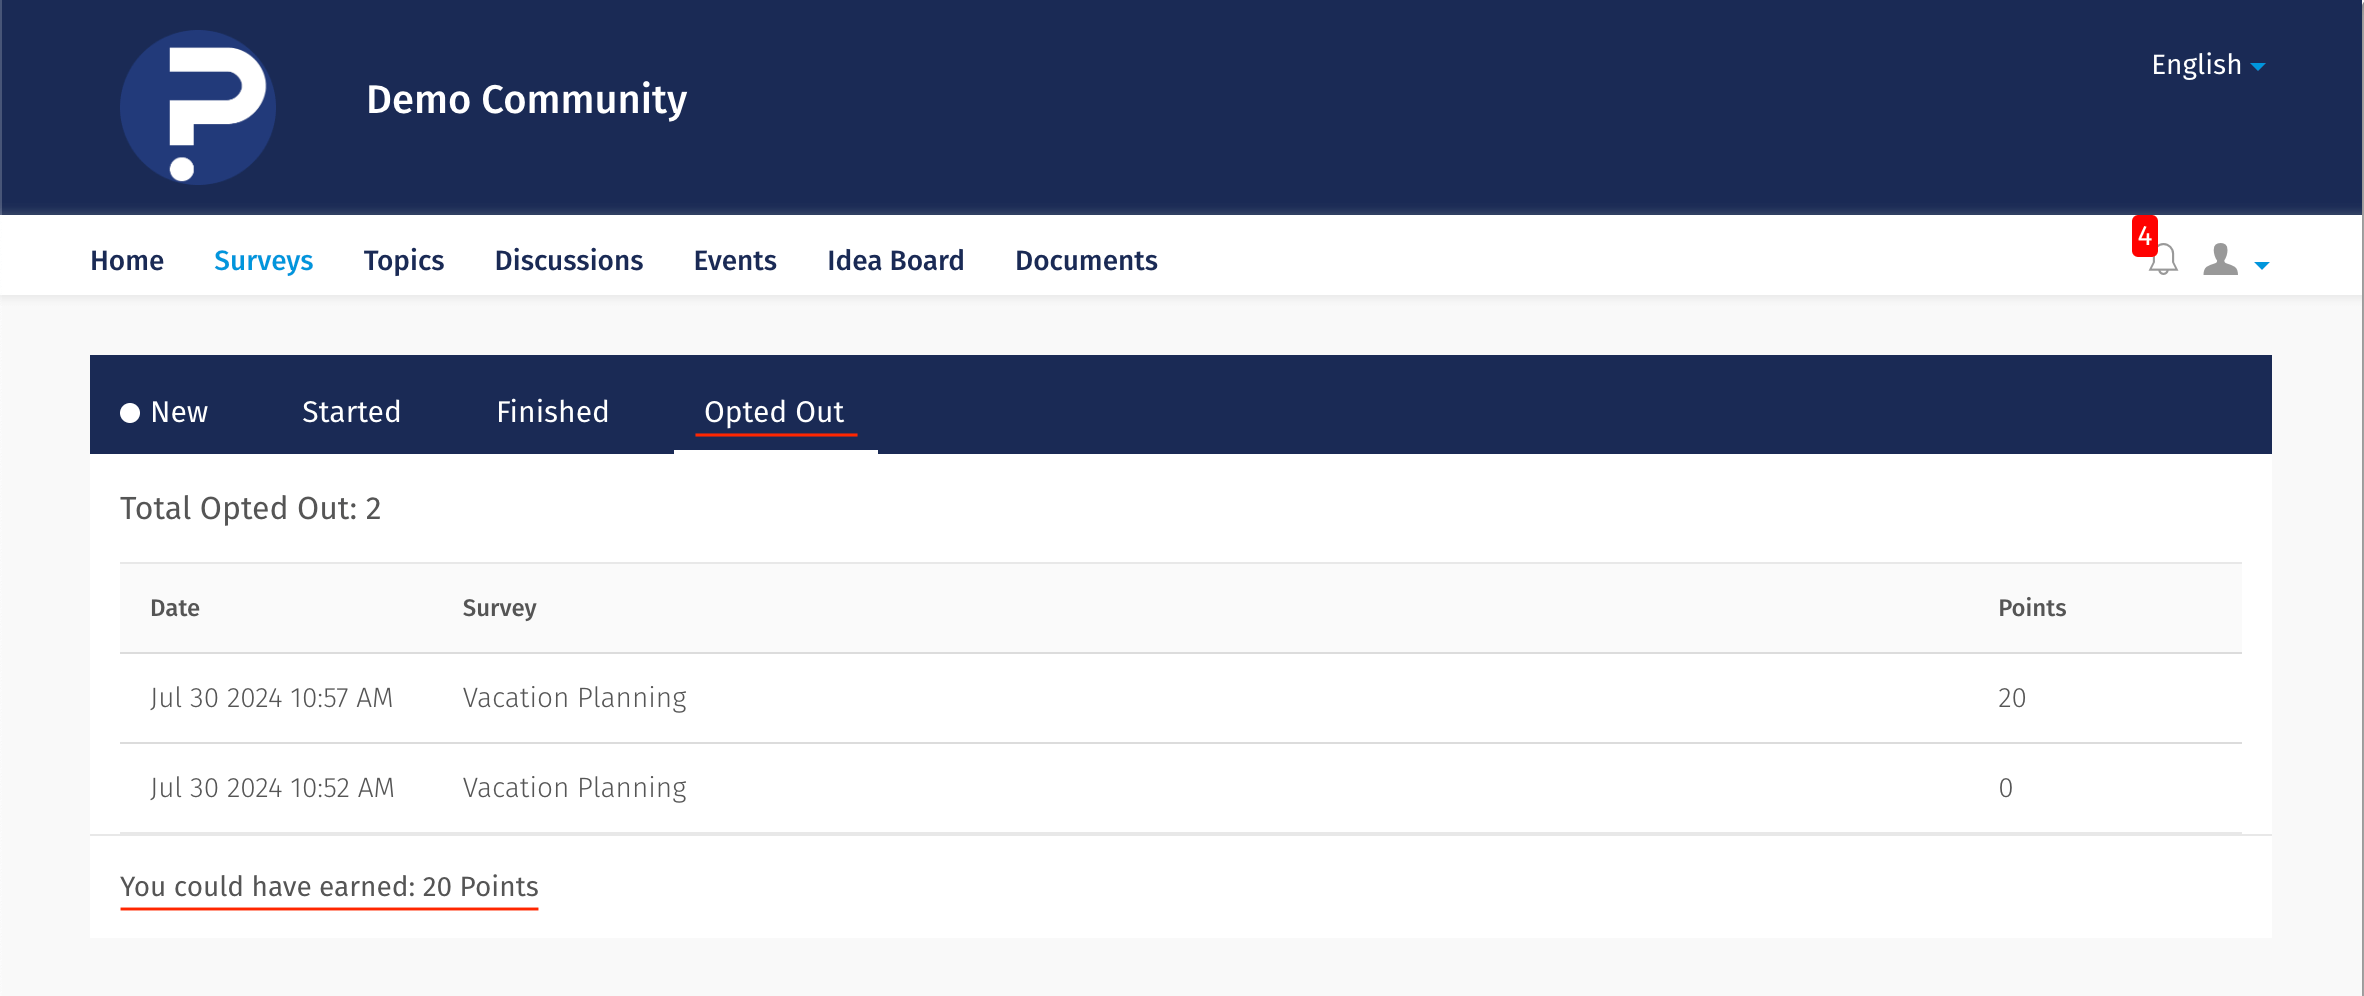Click the Demo Community title link

pos(526,99)
